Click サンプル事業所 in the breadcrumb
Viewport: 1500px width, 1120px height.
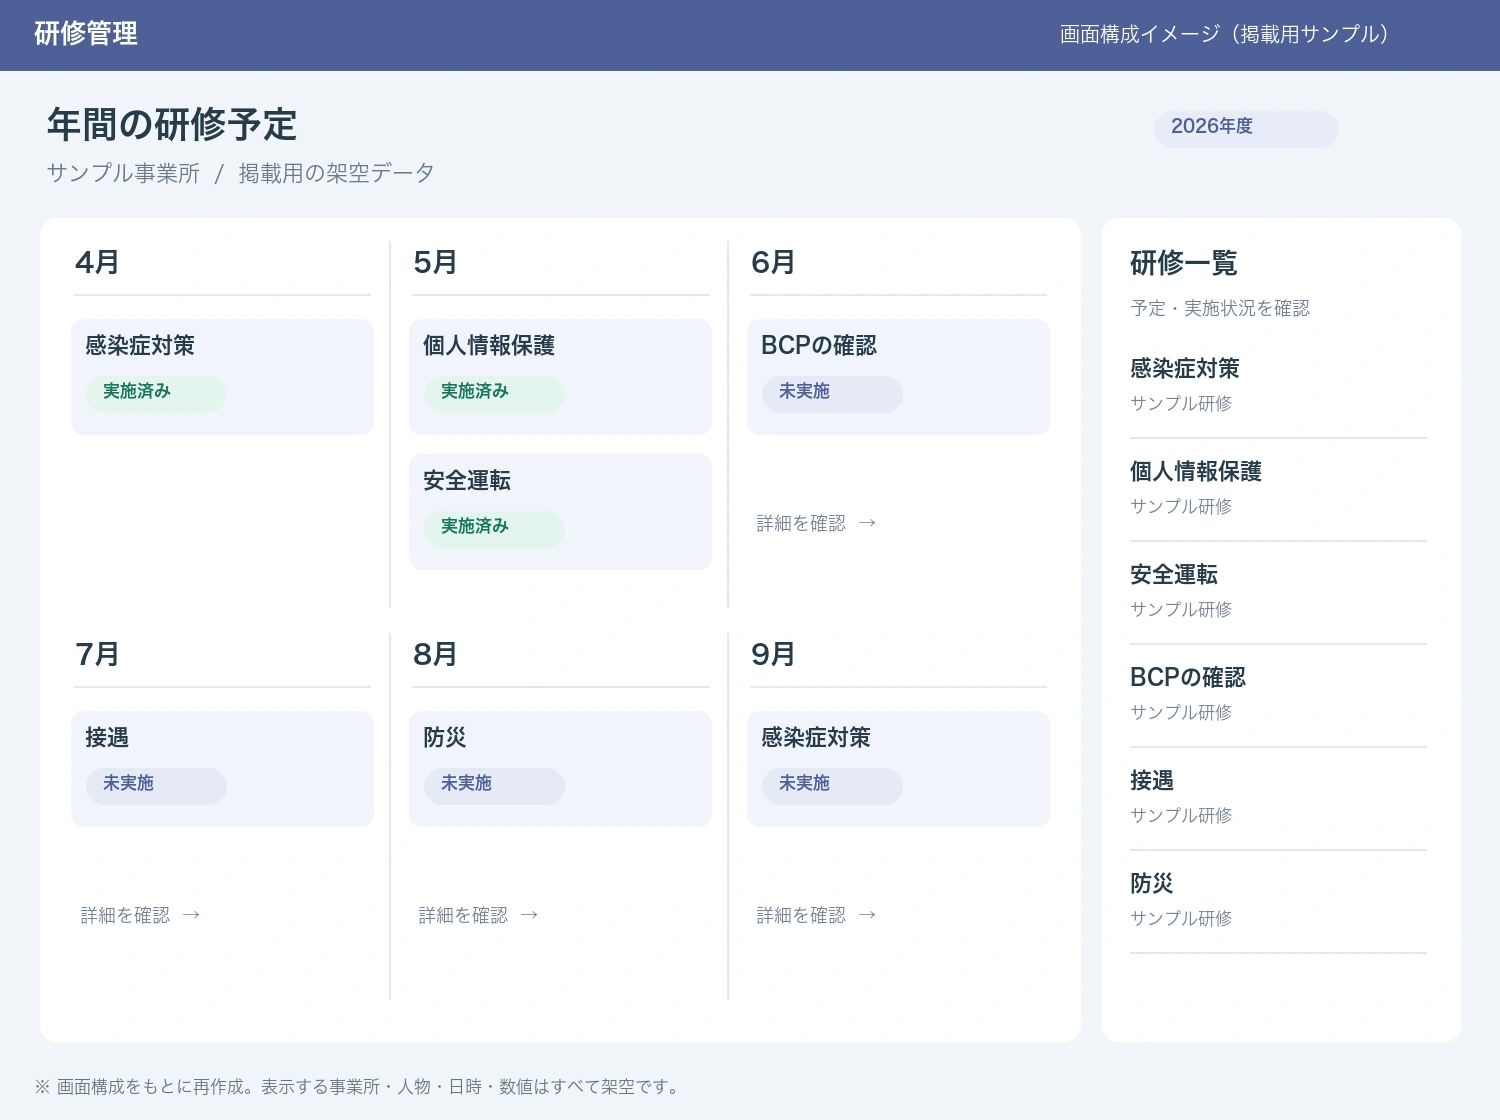123,173
